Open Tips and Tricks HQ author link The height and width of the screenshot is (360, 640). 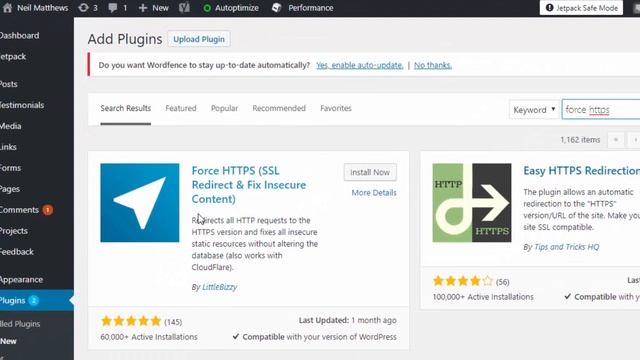567,247
